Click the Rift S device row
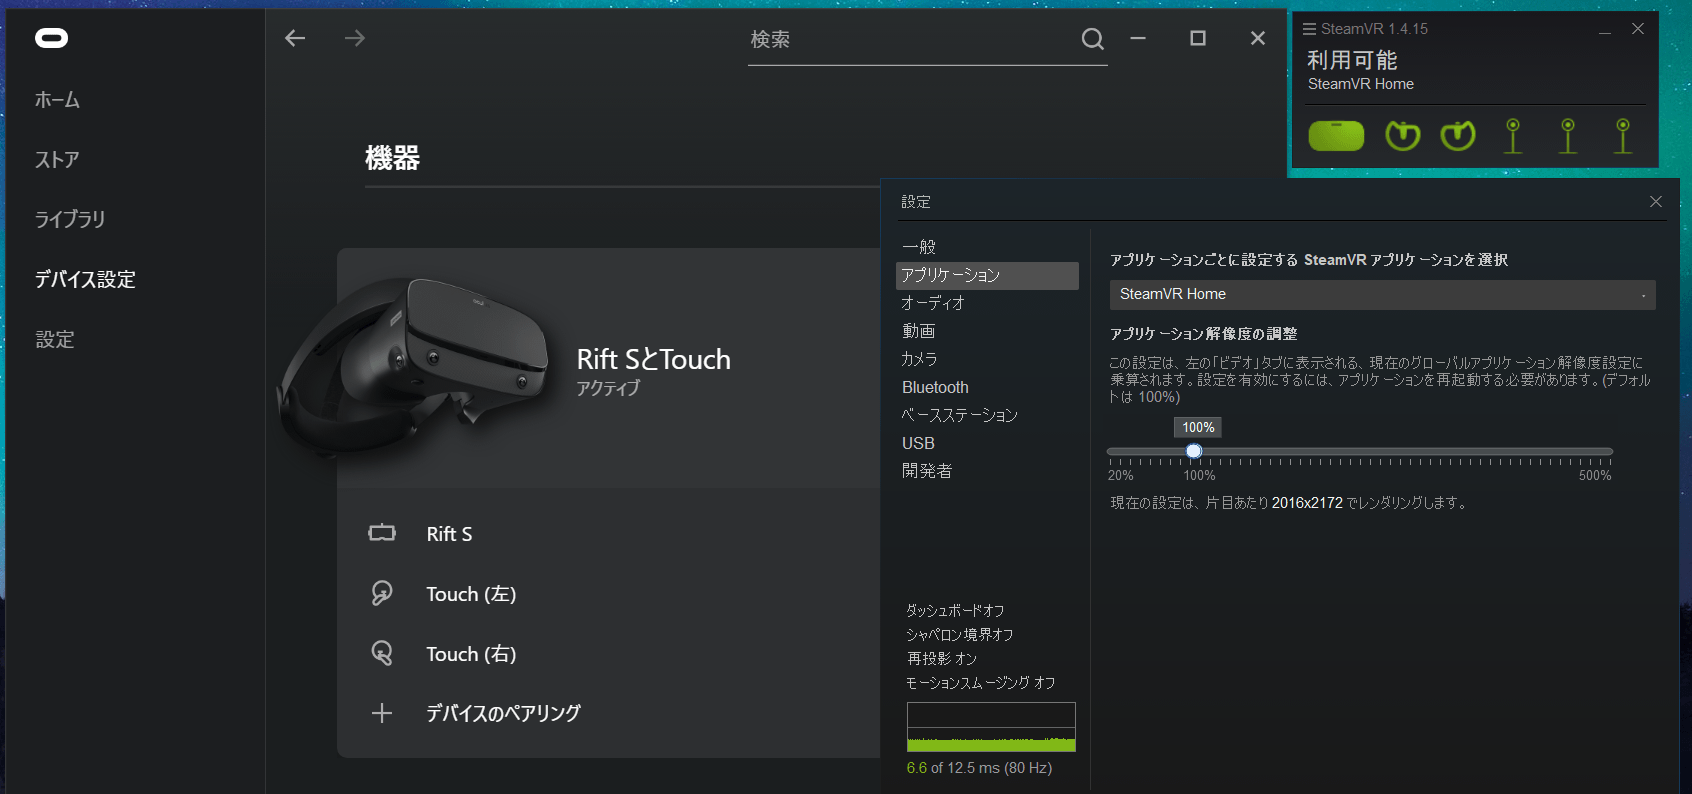 pyautogui.click(x=609, y=534)
